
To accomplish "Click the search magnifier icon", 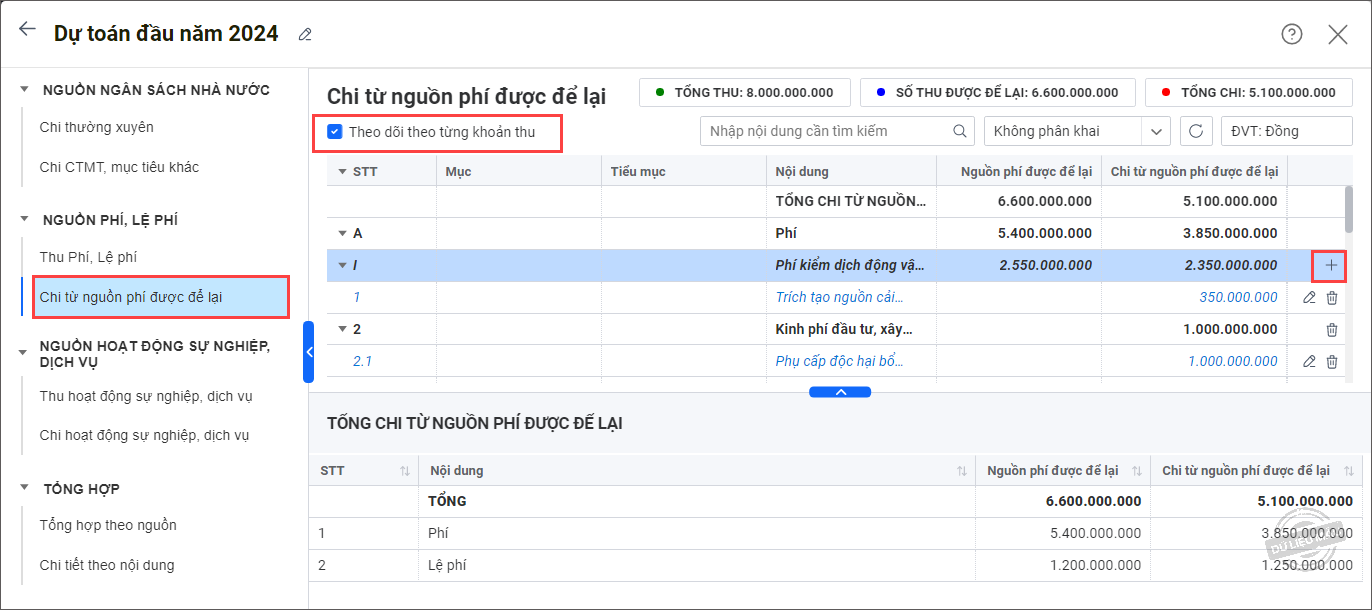I will pyautogui.click(x=959, y=131).
